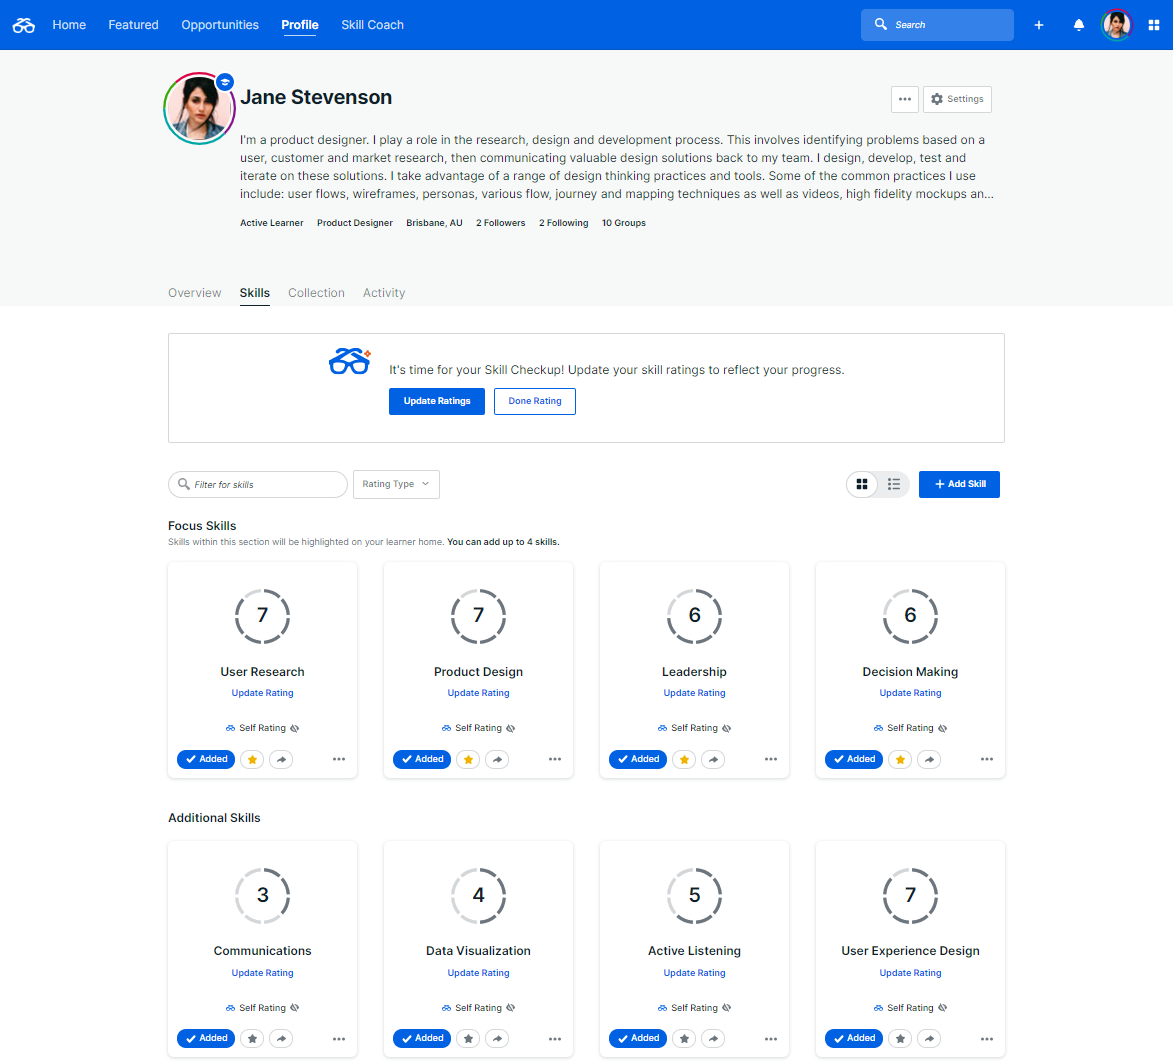
Task: Open the Skill Coach menu item
Action: 372,24
